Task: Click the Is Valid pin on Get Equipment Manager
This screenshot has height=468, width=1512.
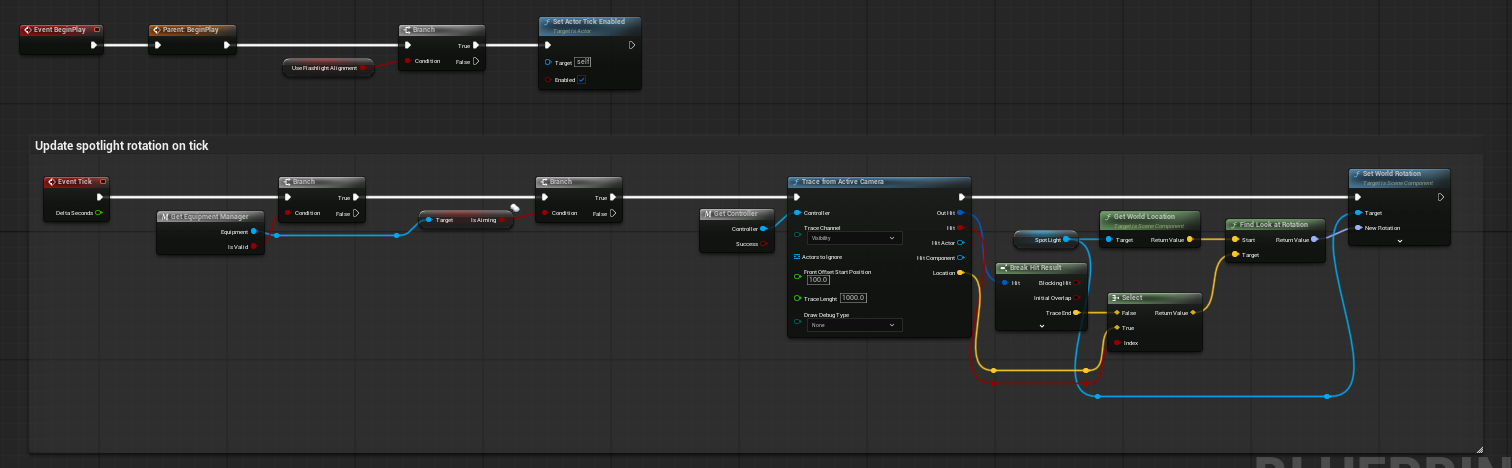Action: coord(254,246)
